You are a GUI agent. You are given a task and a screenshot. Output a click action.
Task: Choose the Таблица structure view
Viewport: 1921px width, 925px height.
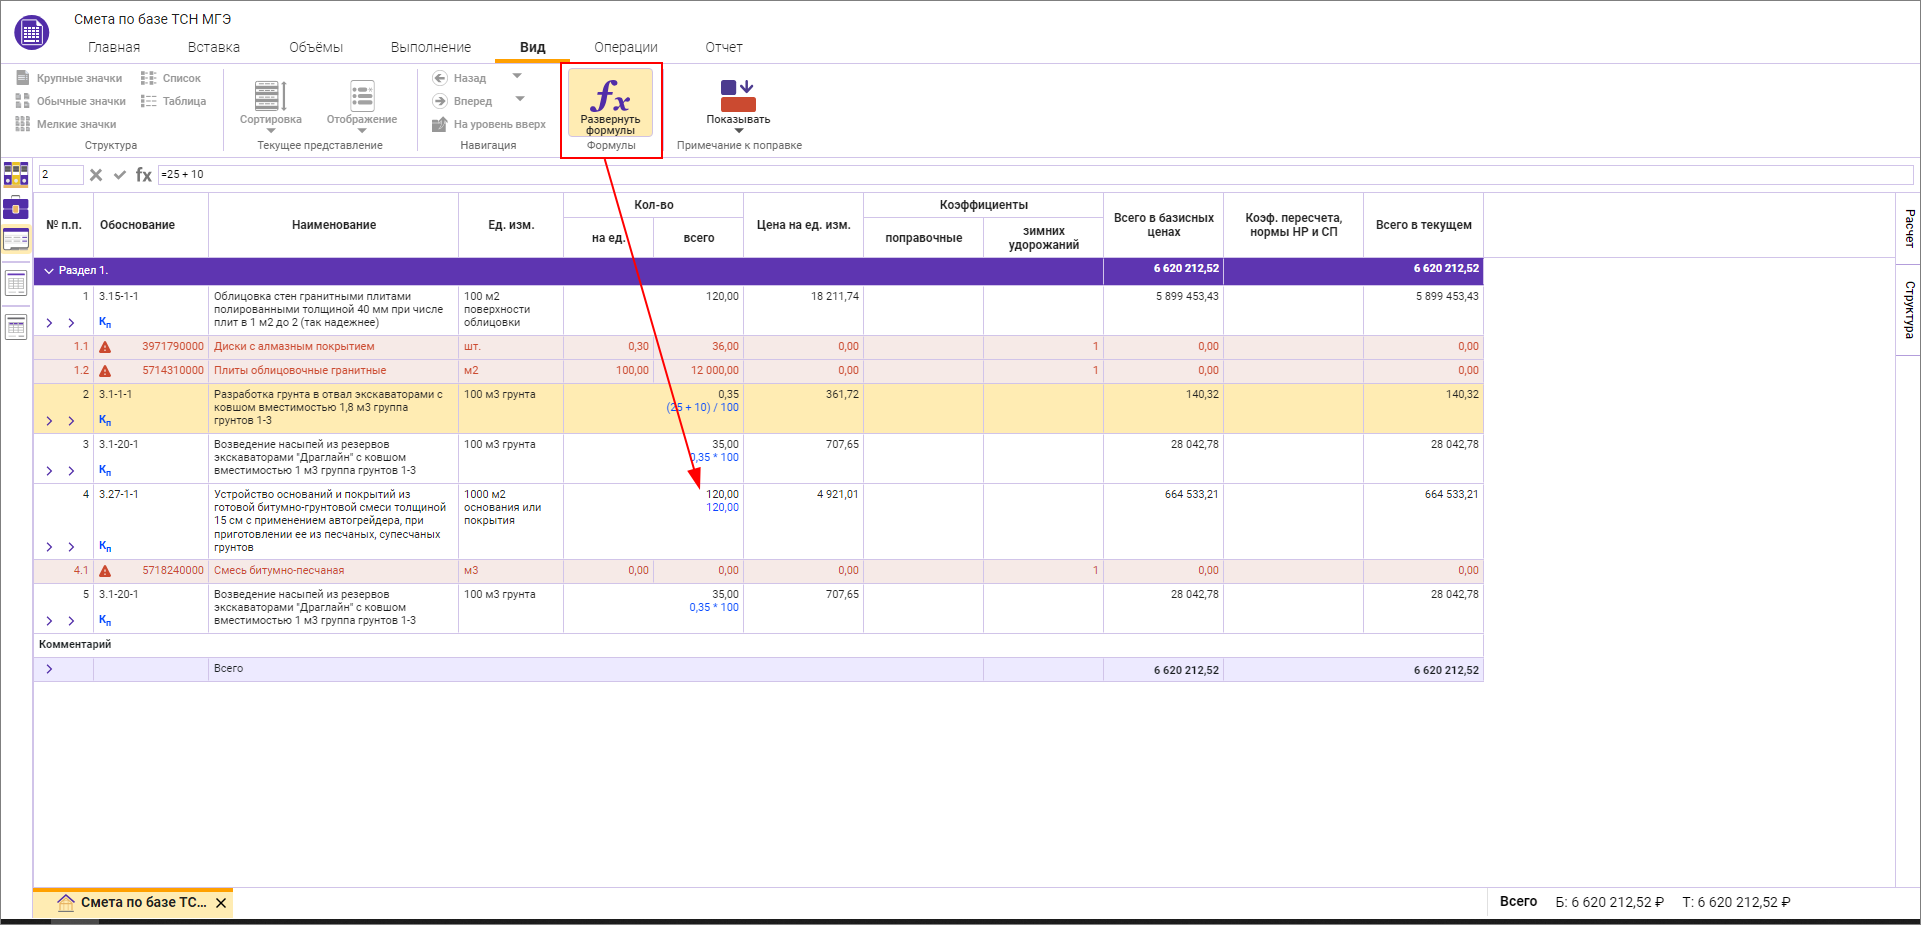174,101
